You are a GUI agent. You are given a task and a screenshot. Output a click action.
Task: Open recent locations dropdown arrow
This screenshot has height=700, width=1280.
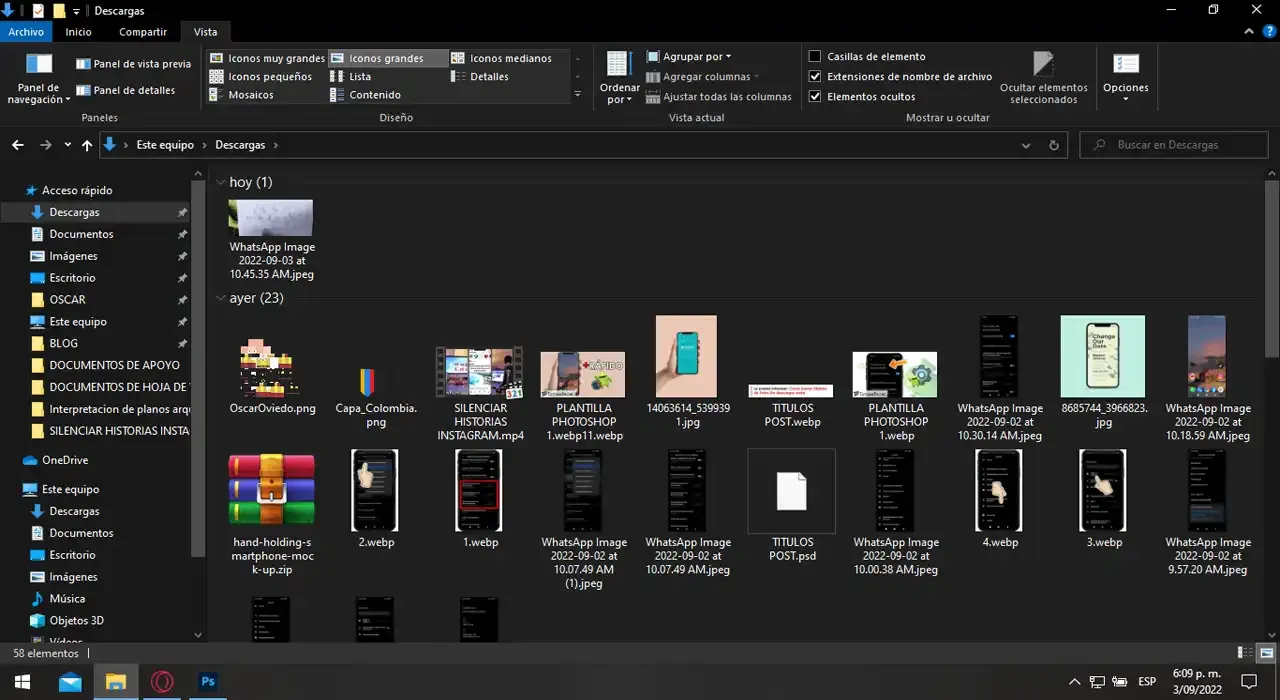tap(68, 145)
